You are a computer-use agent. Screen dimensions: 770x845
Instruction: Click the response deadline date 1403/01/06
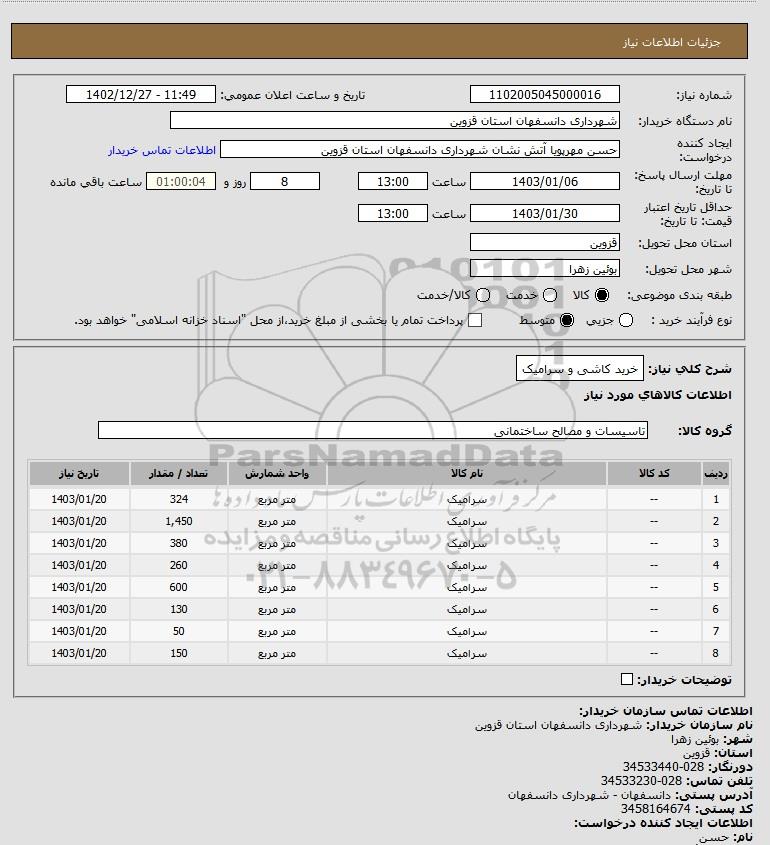point(545,181)
